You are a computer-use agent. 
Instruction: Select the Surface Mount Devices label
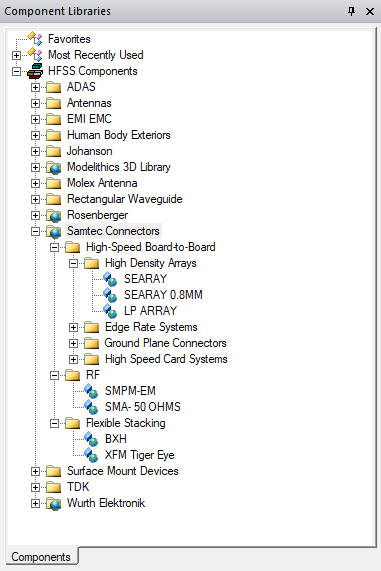pos(123,471)
